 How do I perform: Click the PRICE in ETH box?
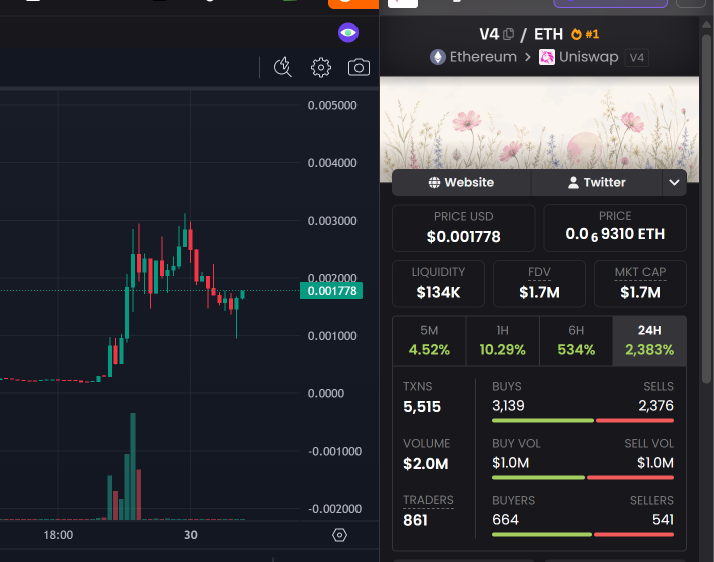point(615,228)
